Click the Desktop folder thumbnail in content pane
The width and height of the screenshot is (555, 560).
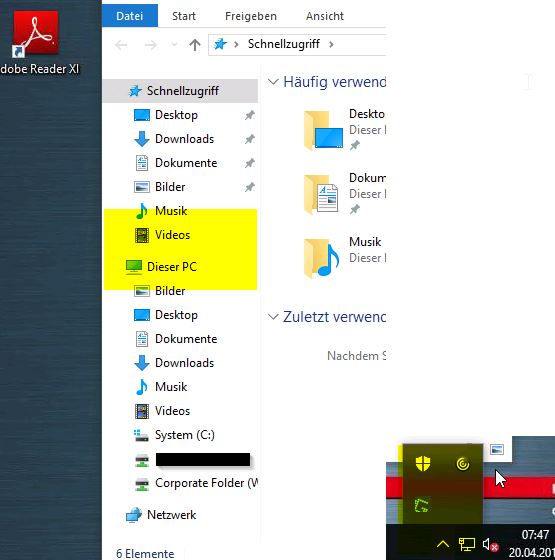click(x=323, y=131)
